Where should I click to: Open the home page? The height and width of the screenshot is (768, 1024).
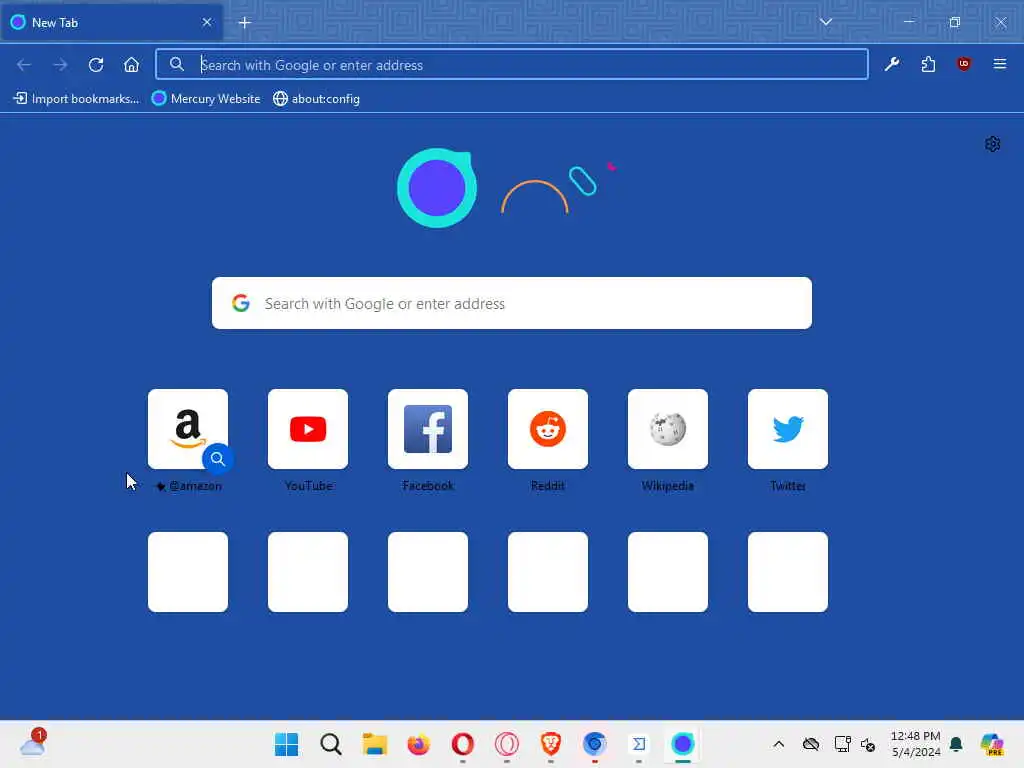click(131, 65)
